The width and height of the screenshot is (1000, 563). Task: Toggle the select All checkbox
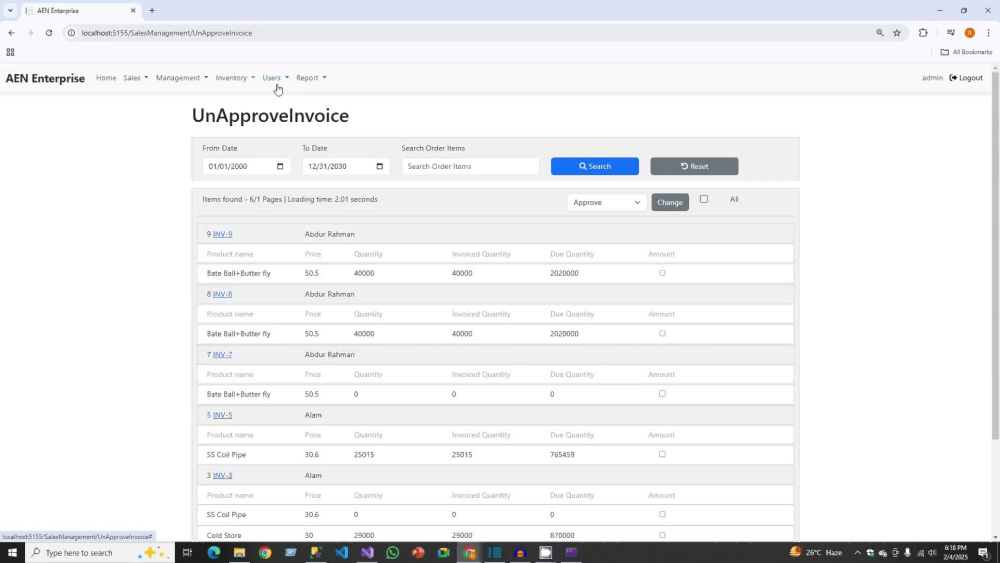(704, 199)
